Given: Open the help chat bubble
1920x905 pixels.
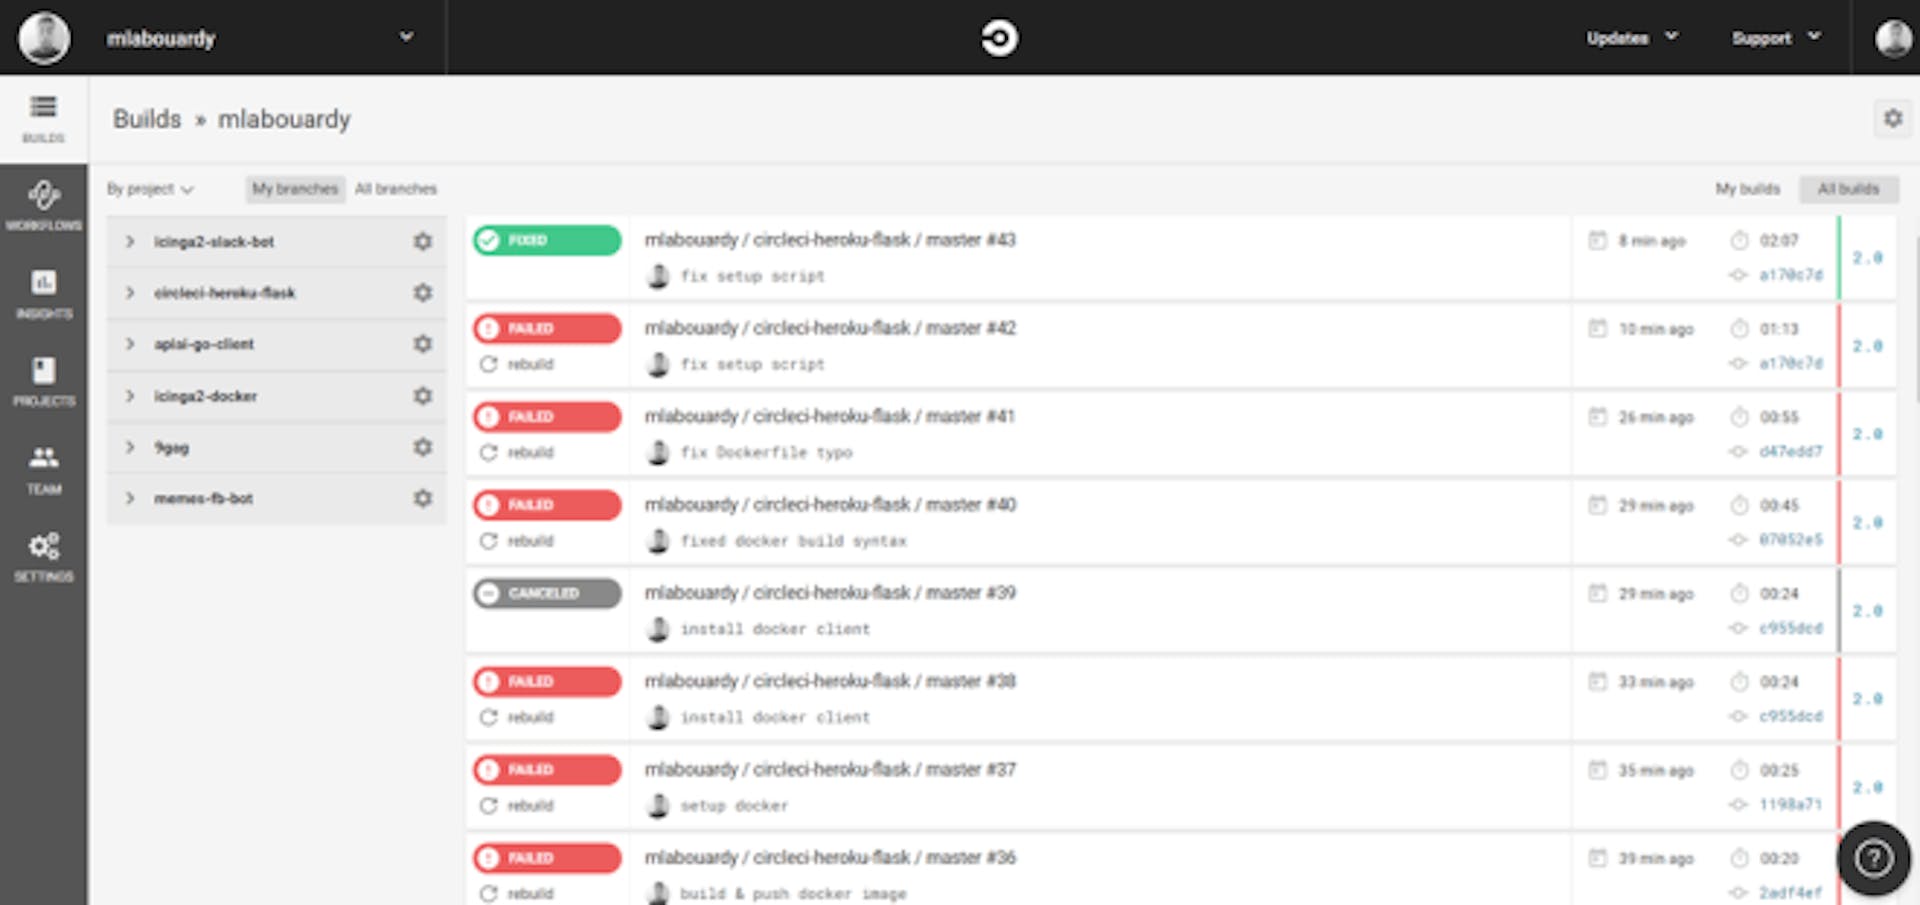Looking at the screenshot, I should pyautogui.click(x=1873, y=858).
